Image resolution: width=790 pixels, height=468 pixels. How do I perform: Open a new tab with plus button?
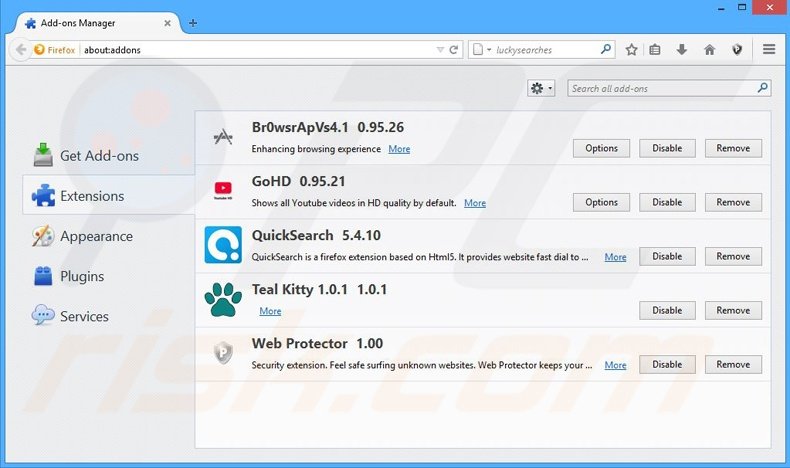[x=193, y=23]
